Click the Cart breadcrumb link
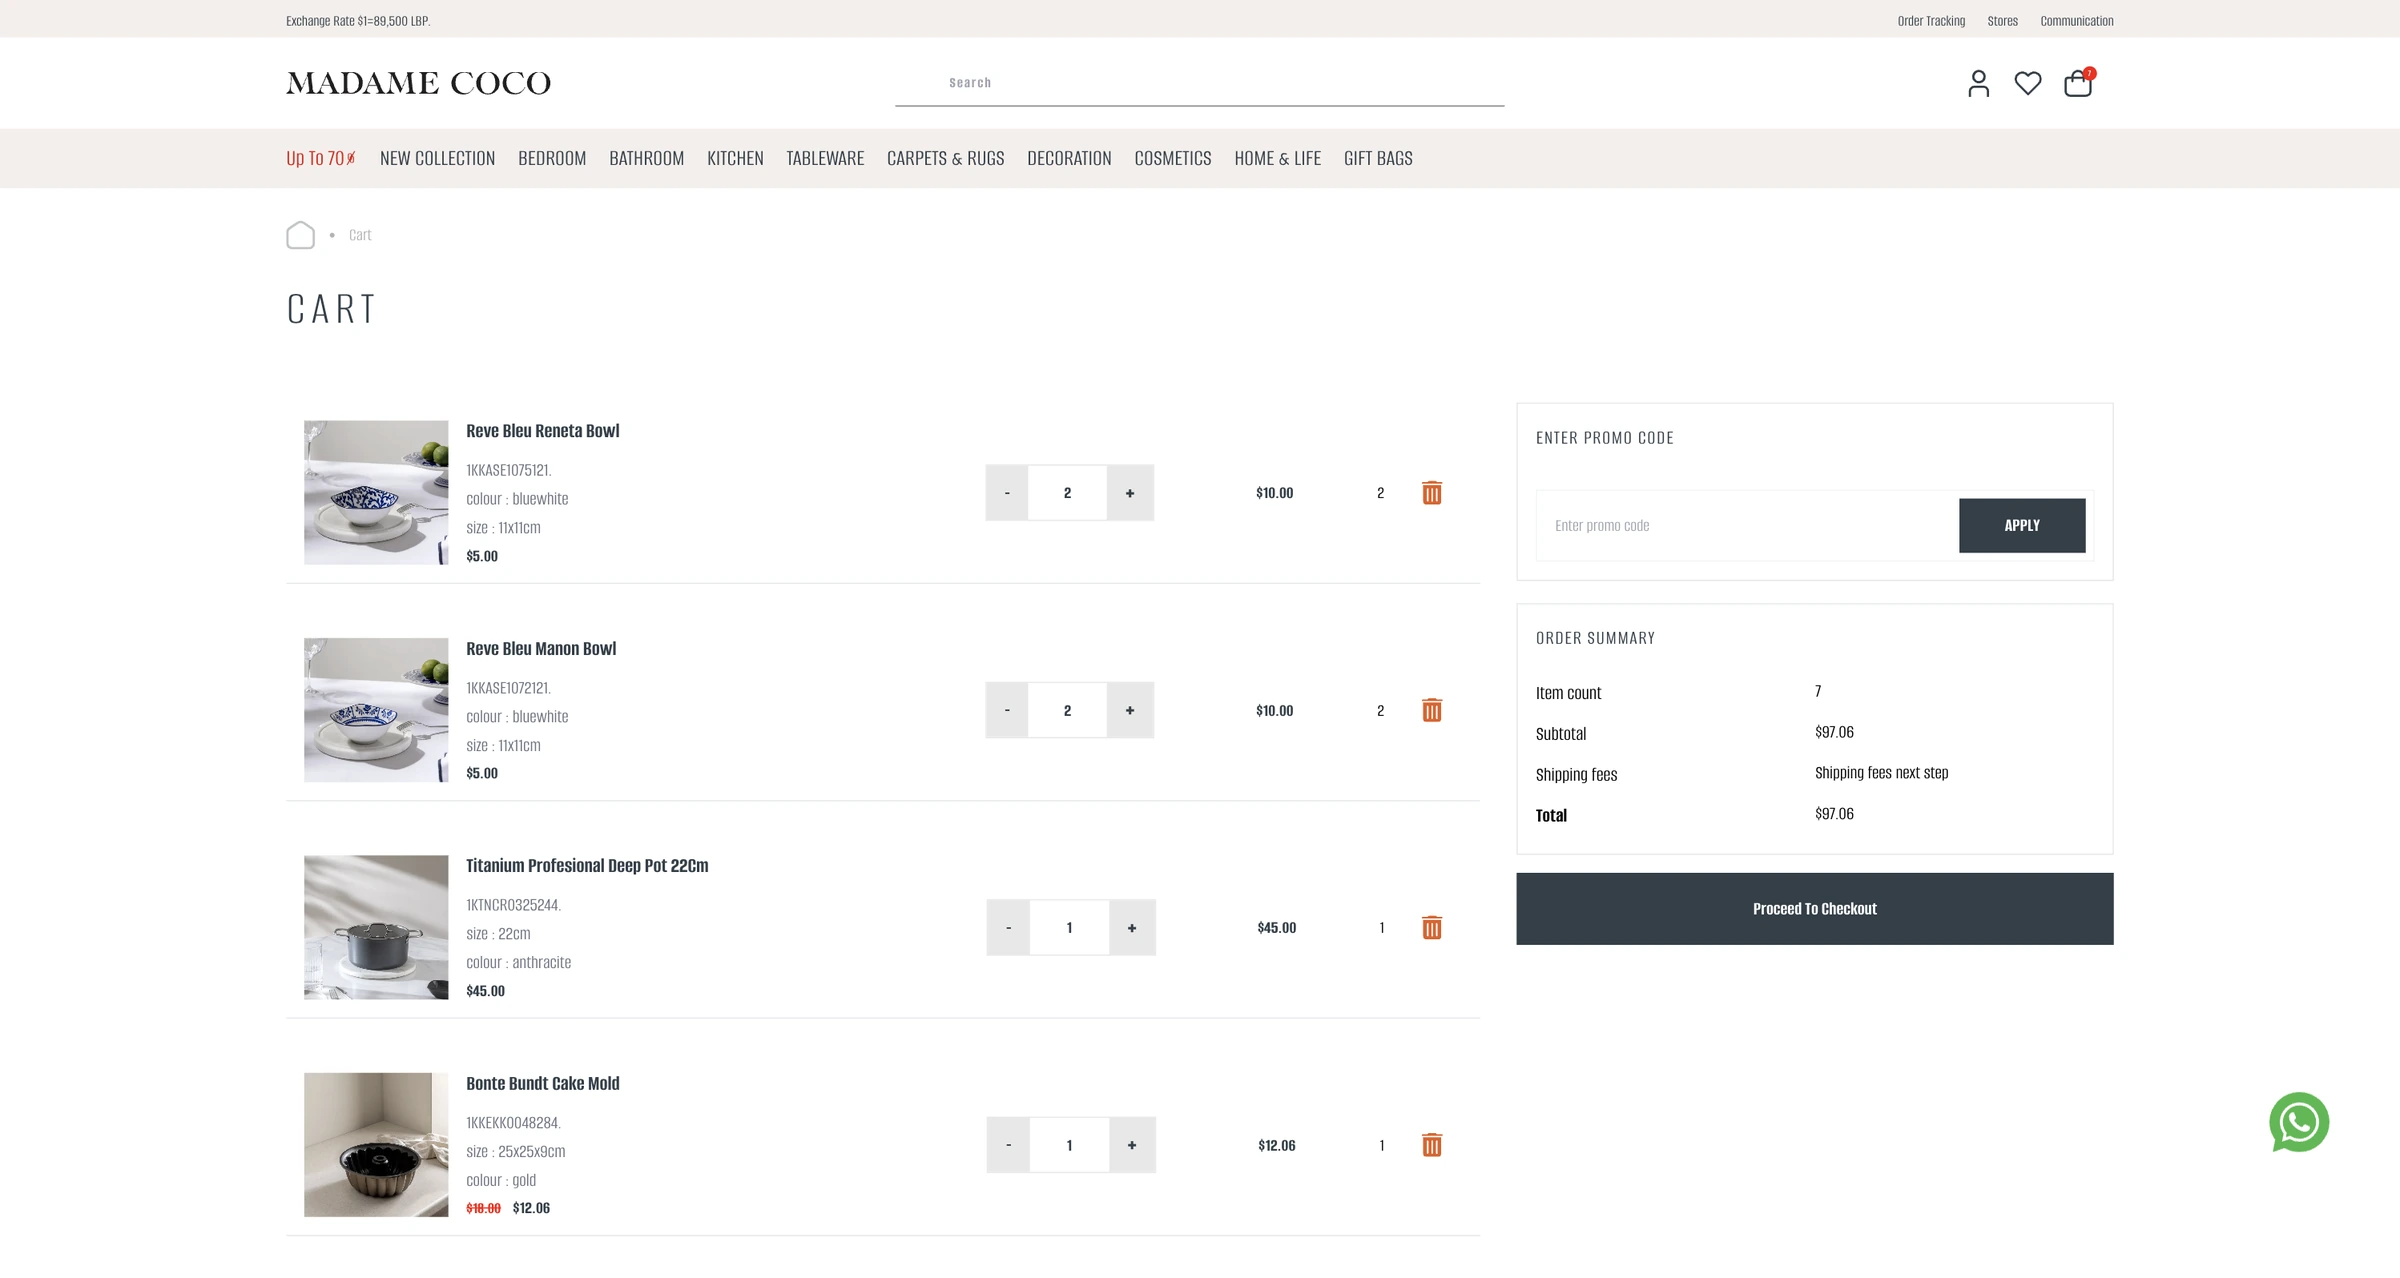Screen dimensions: 2400x1278 (x=360, y=235)
